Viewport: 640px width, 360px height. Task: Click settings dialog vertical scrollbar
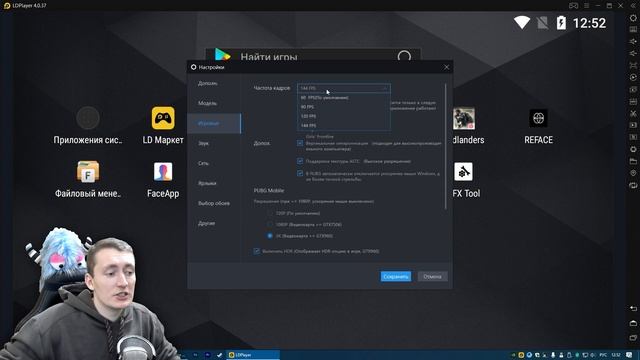coord(445,147)
